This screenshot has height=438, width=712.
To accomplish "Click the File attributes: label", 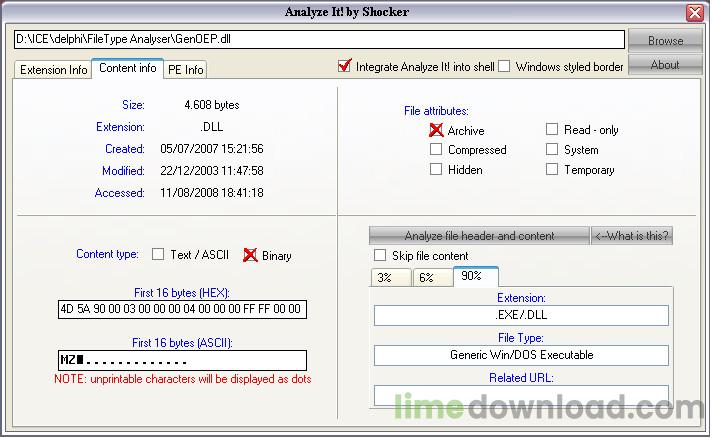I will coord(436,111).
